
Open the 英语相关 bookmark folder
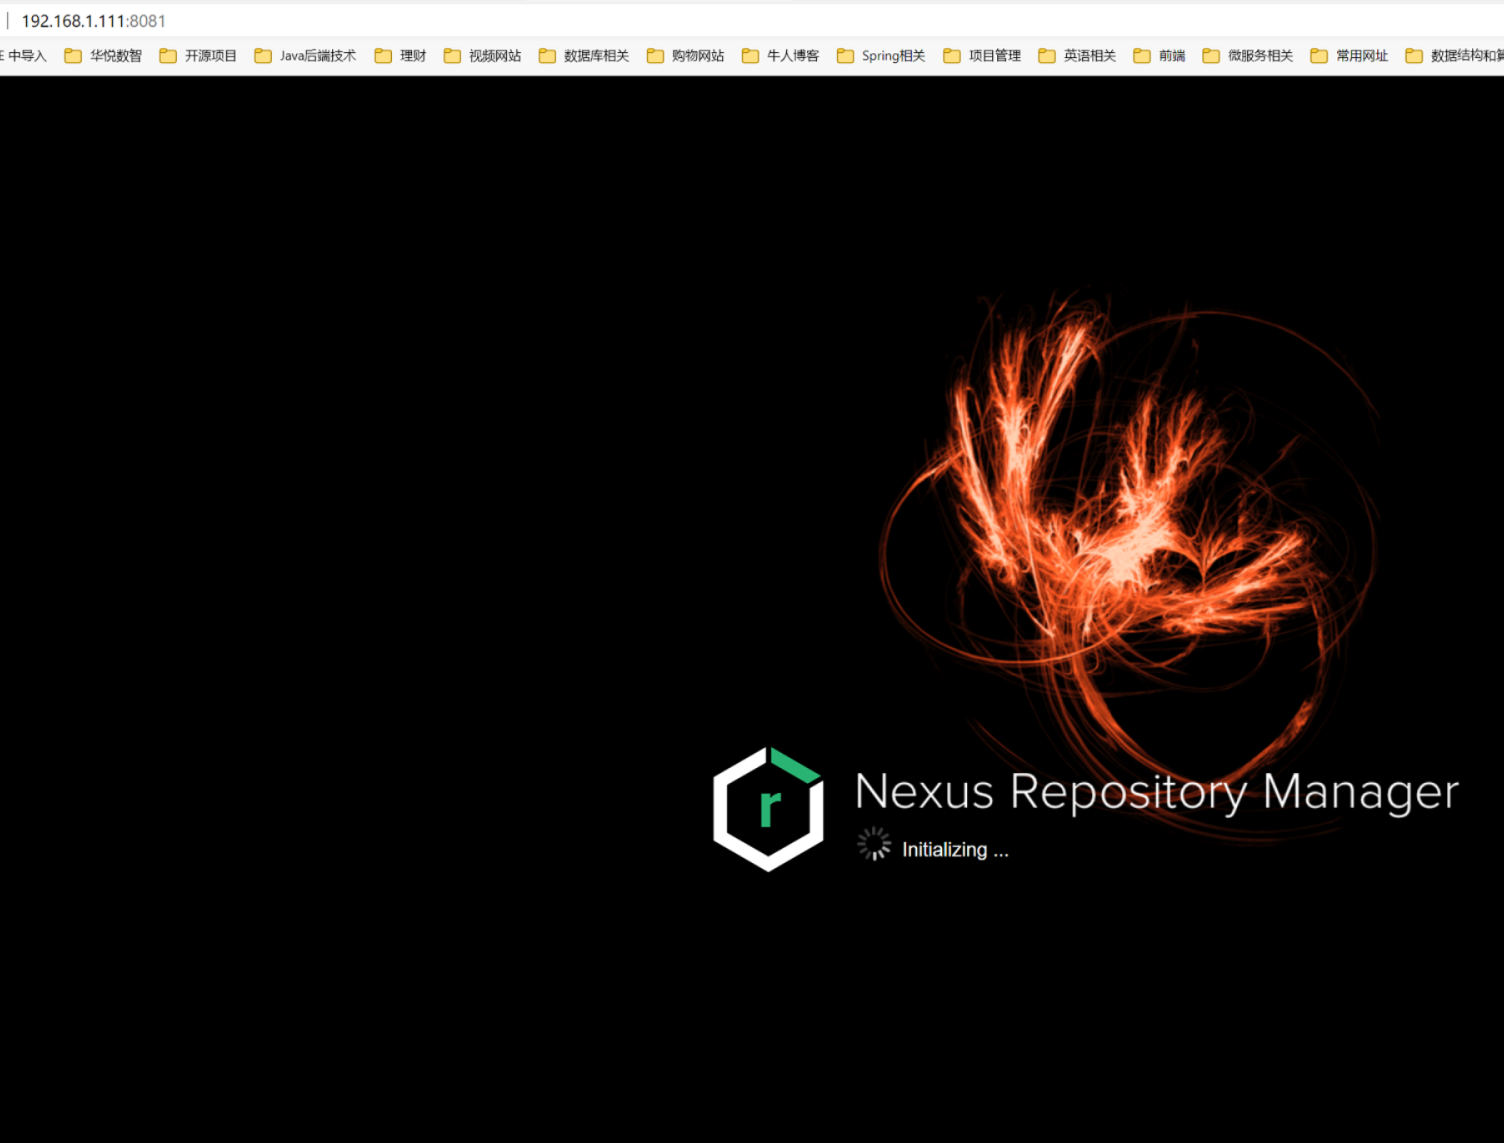pos(1077,56)
